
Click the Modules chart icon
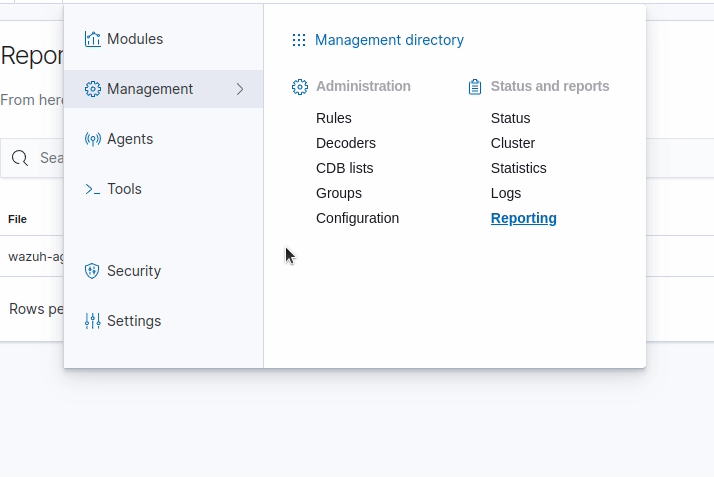click(x=93, y=39)
